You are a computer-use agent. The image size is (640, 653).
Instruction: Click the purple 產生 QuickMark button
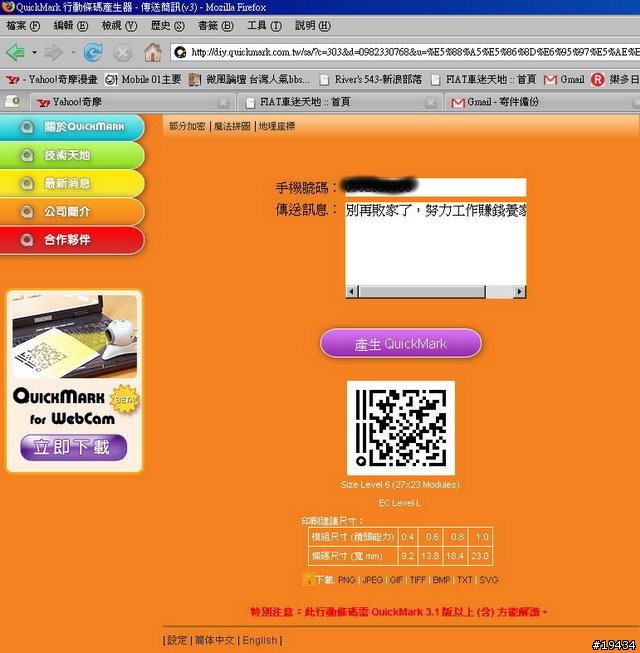pos(401,344)
